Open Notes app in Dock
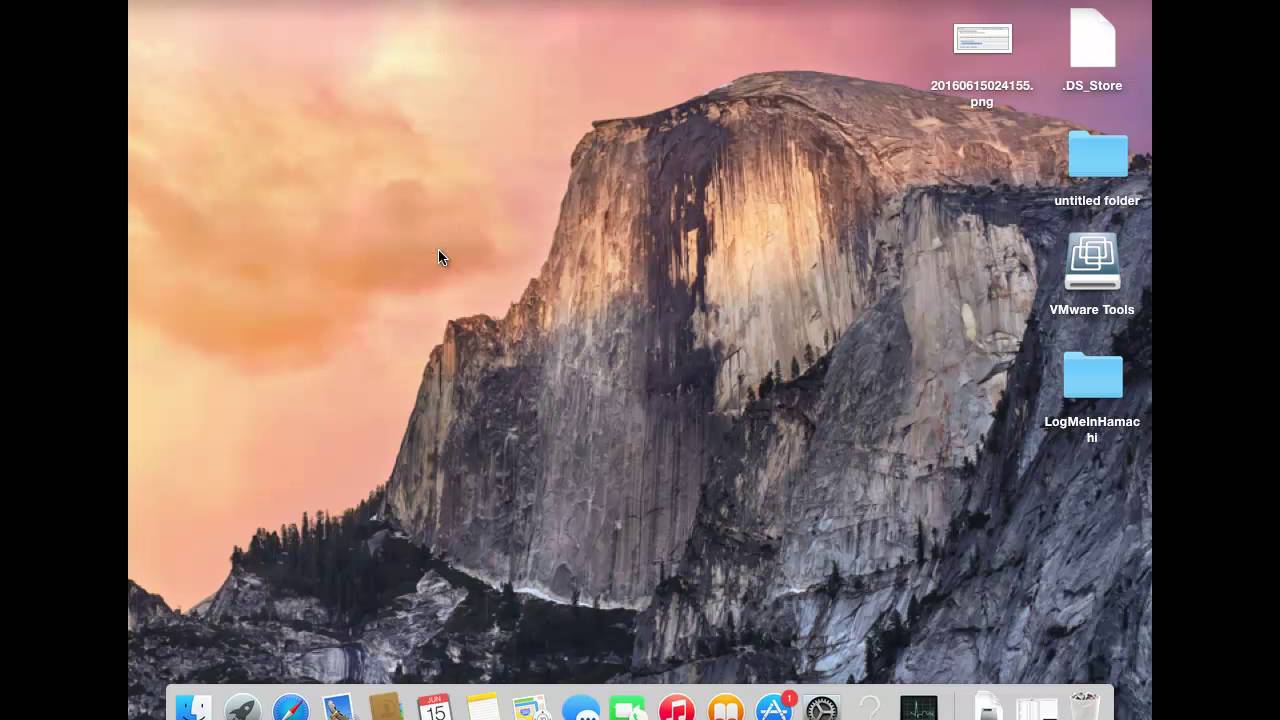1280x720 pixels. [x=483, y=707]
